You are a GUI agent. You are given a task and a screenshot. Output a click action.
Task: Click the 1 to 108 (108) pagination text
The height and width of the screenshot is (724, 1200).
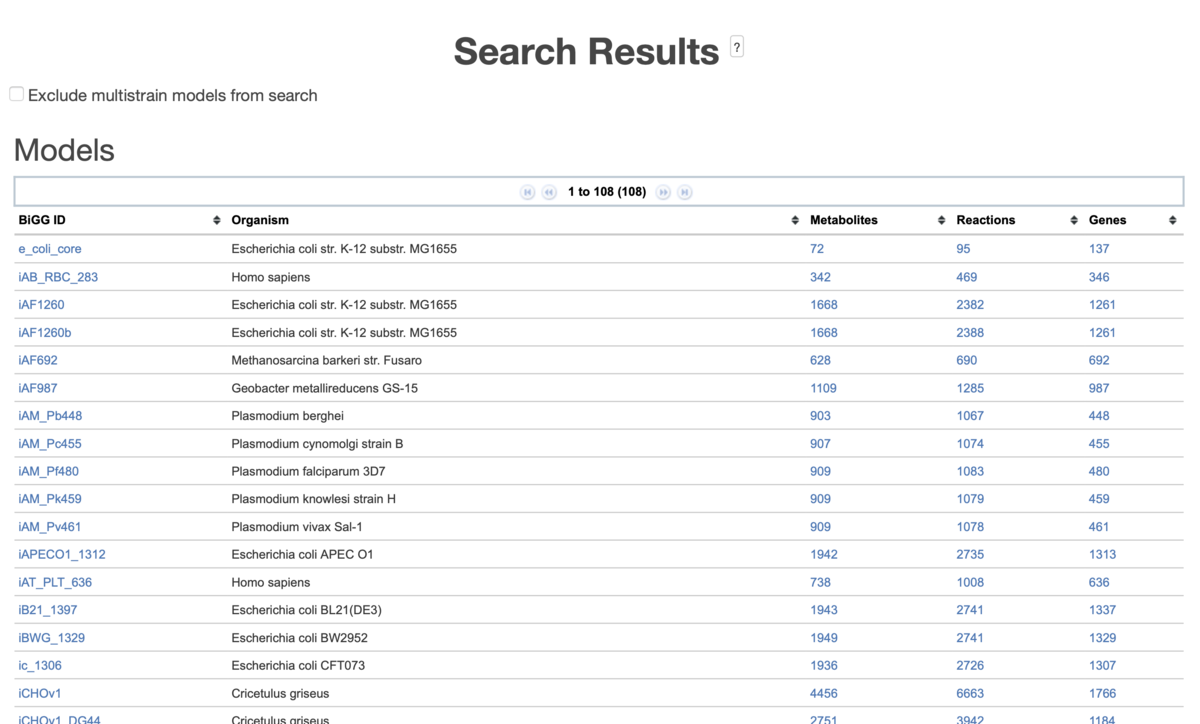tap(607, 192)
